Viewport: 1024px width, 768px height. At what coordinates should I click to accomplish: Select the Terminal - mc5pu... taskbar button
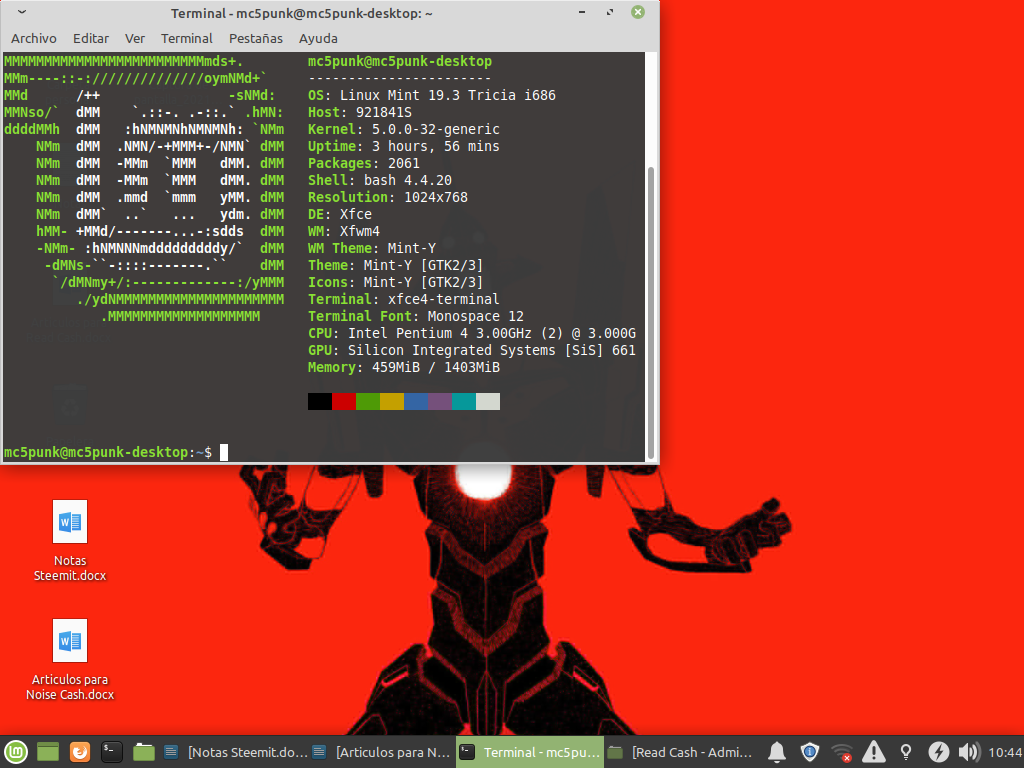coord(529,752)
